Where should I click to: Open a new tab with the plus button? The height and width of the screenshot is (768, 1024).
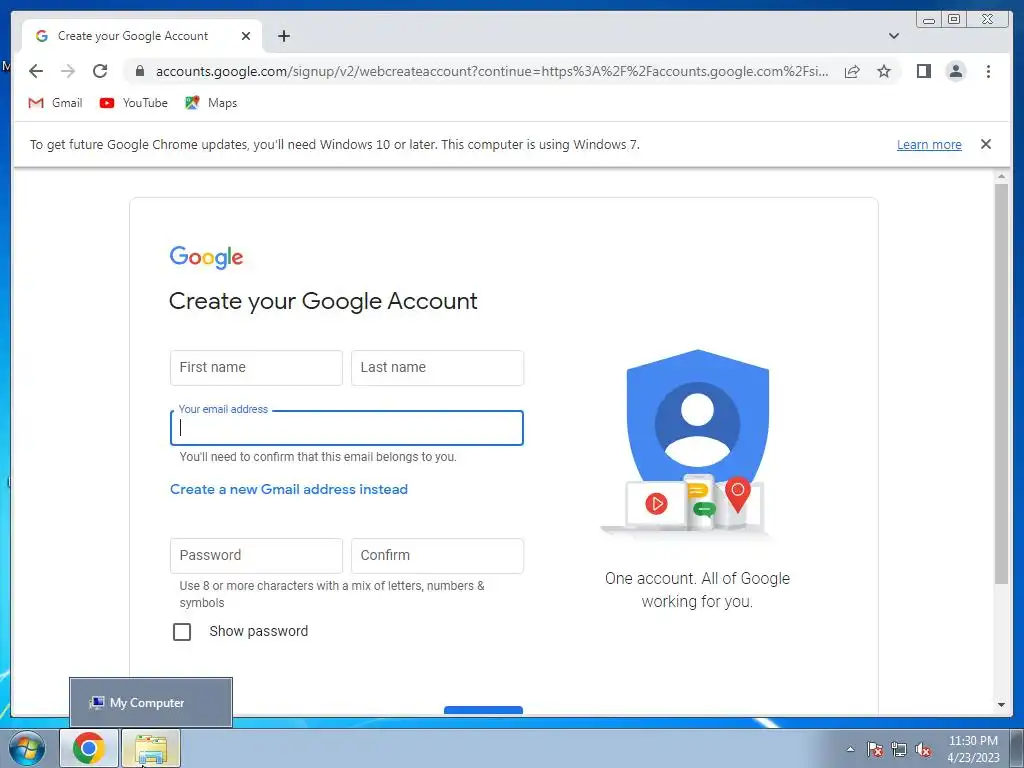coord(284,36)
